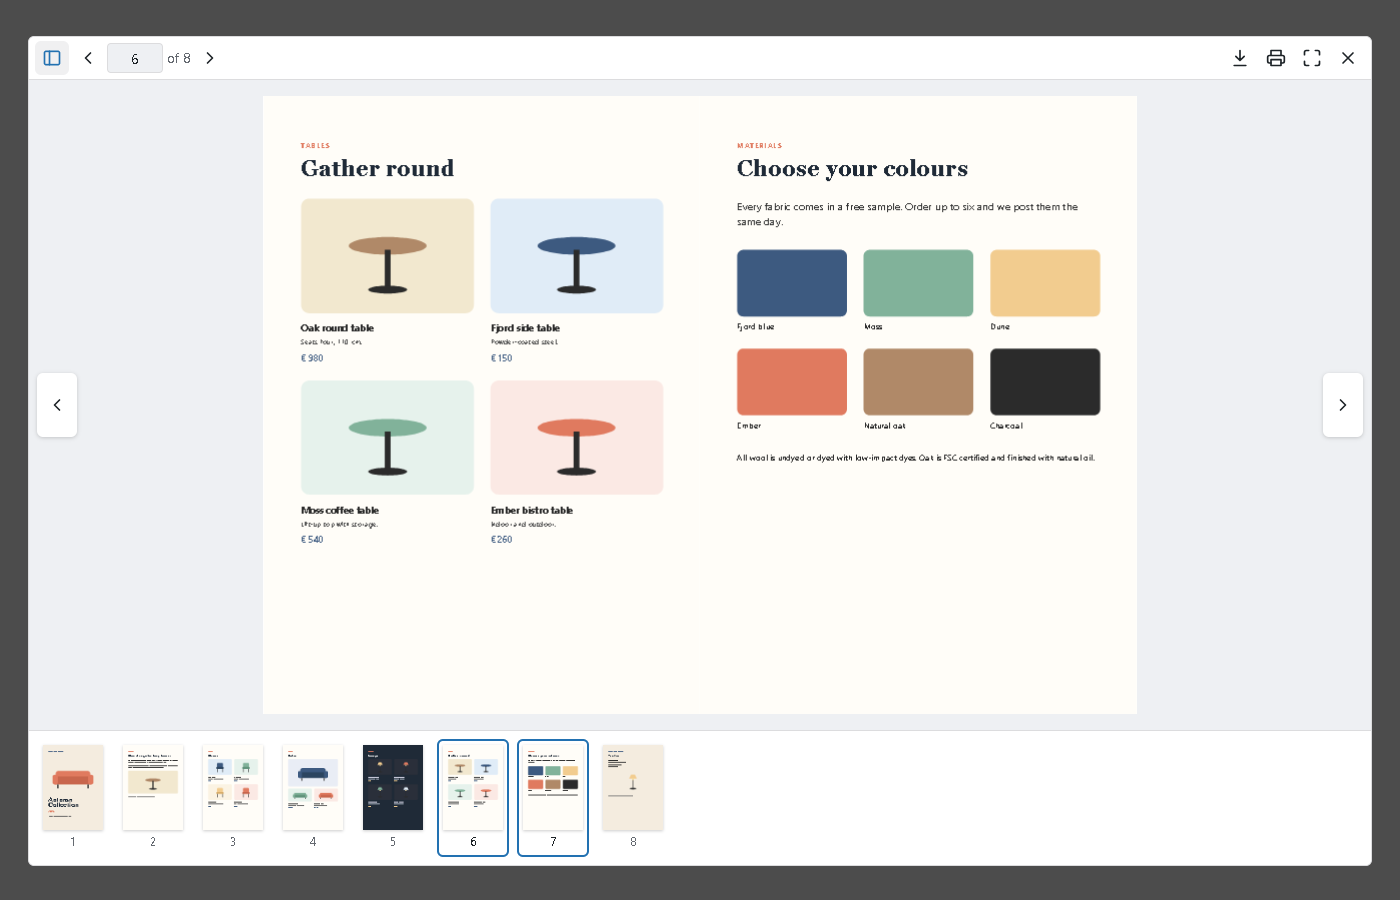Click the € 150 price text
Image resolution: width=1400 pixels, height=900 pixels.
pos(501,358)
